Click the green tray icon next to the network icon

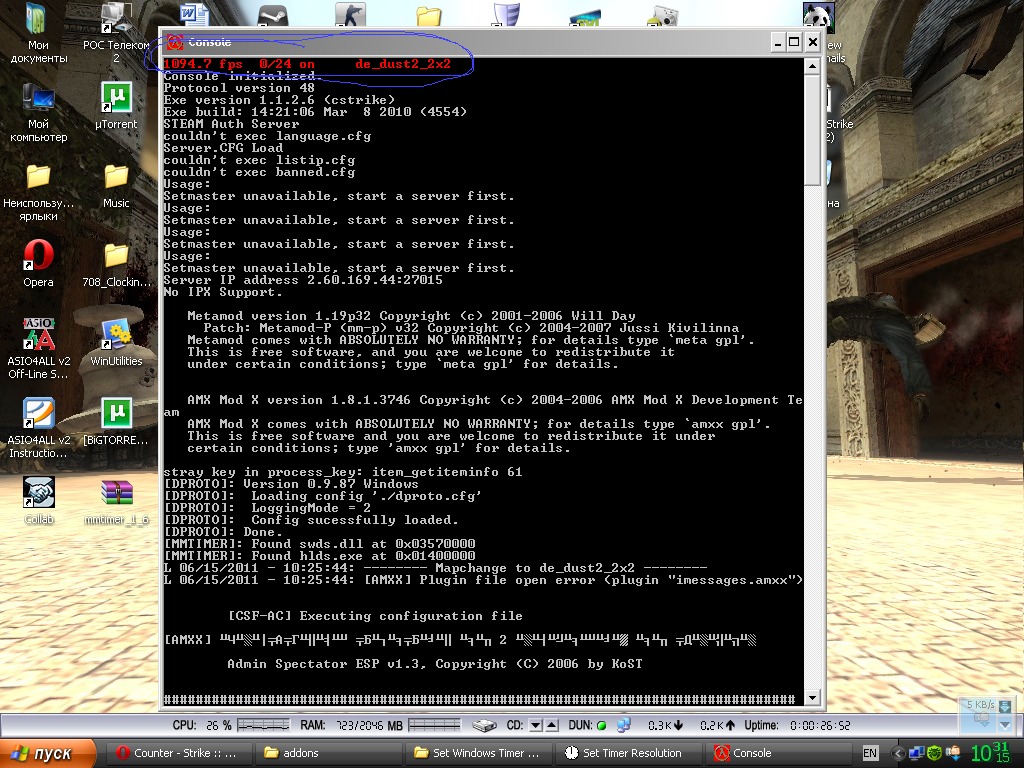tap(935, 753)
